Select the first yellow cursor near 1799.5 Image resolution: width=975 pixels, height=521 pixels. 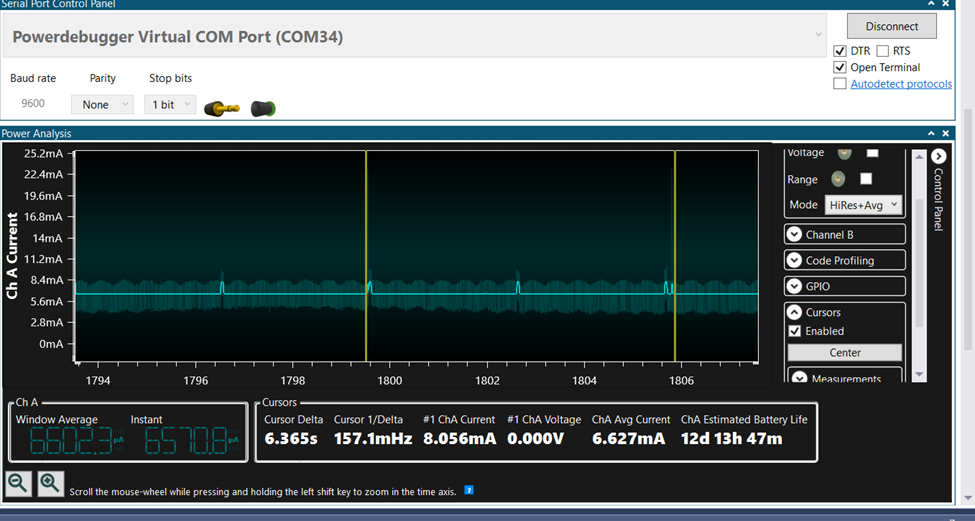pos(366,255)
